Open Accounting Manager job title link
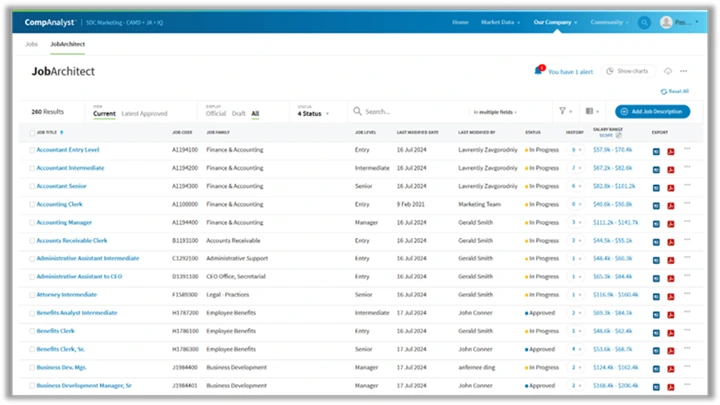Viewport: 720px width, 405px height. coord(64,223)
